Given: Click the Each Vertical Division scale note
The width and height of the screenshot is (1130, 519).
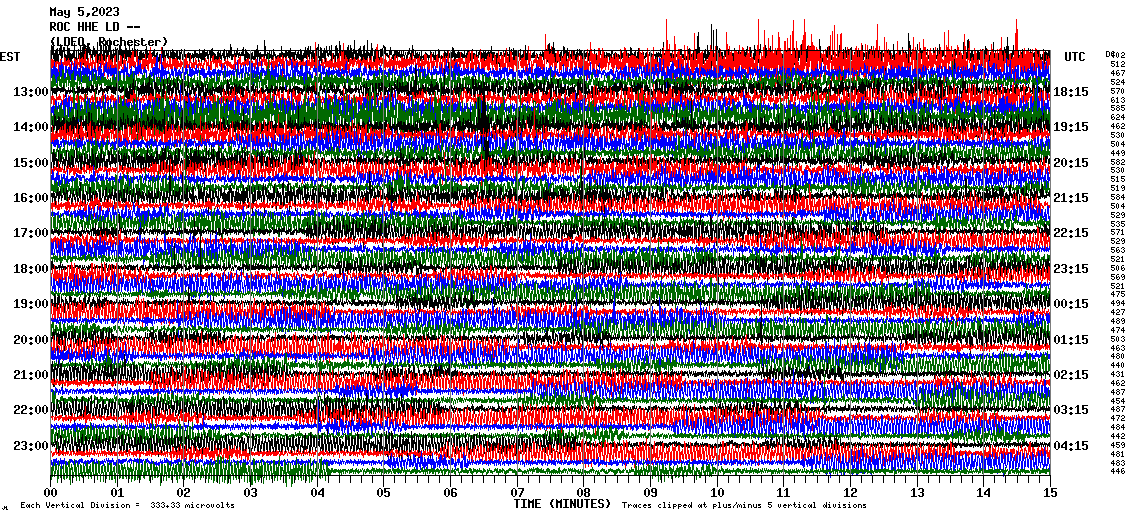Looking at the screenshot, I should [x=128, y=506].
